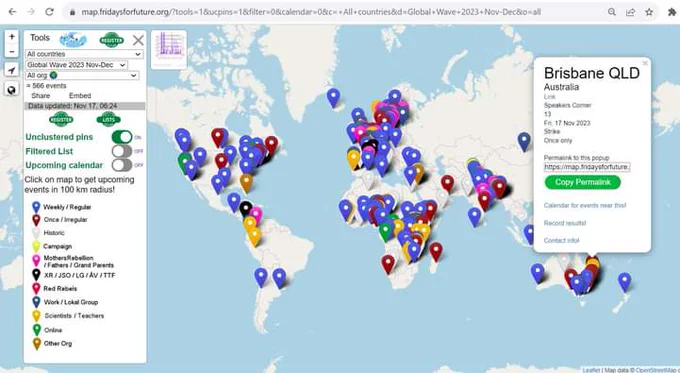
Task: Click the MothersRebellion legend pin
Action: (36, 261)
